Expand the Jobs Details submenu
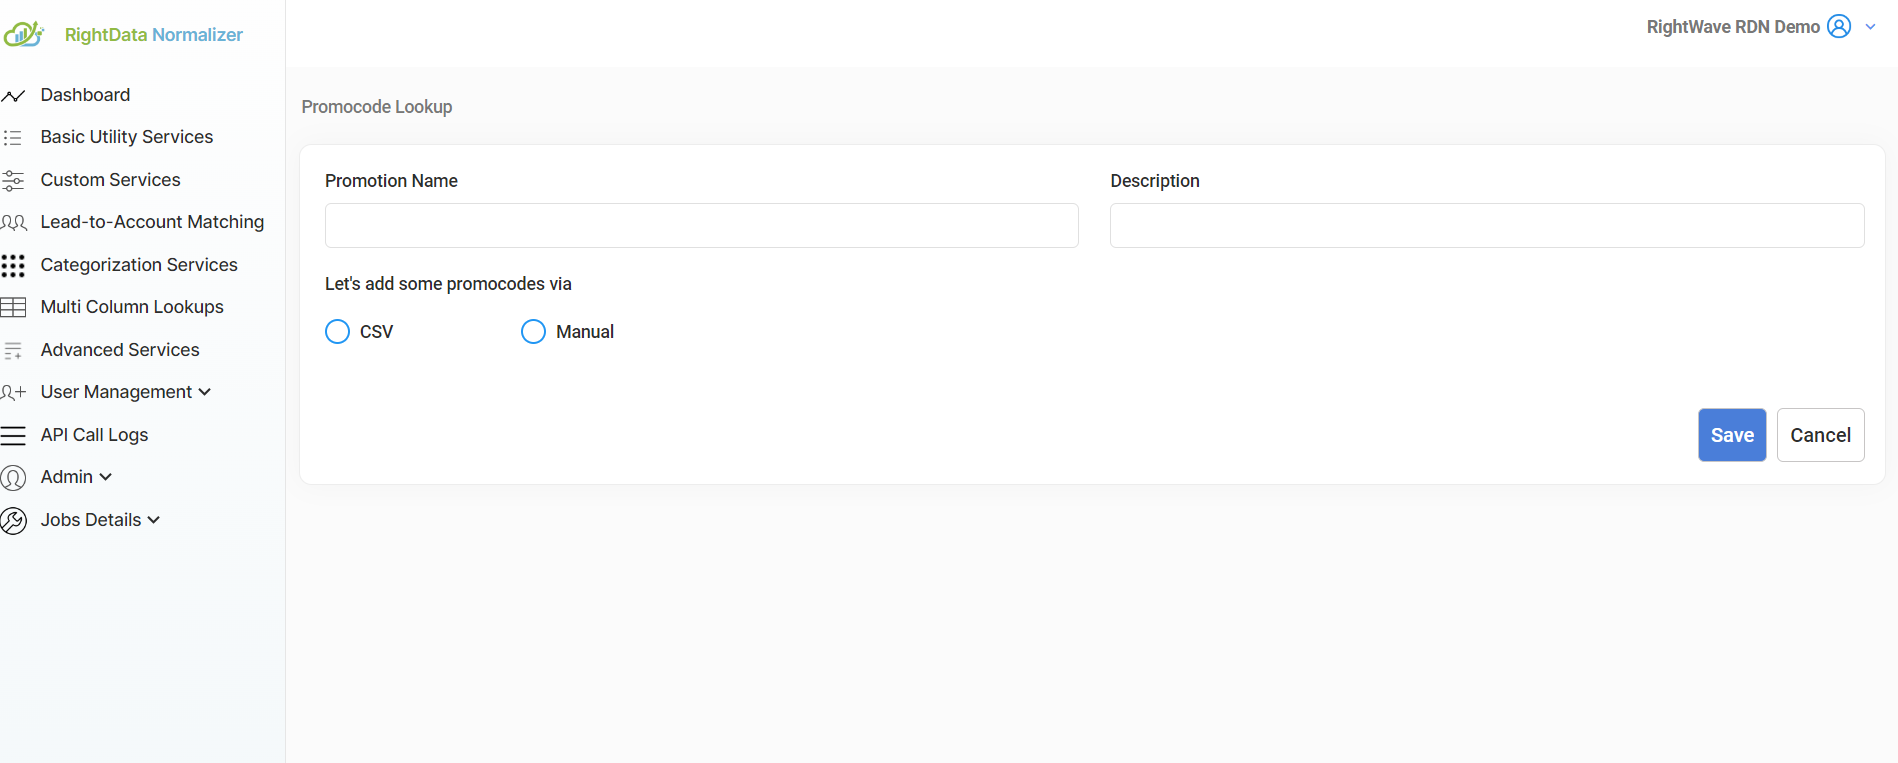Image resolution: width=1898 pixels, height=763 pixels. (154, 520)
